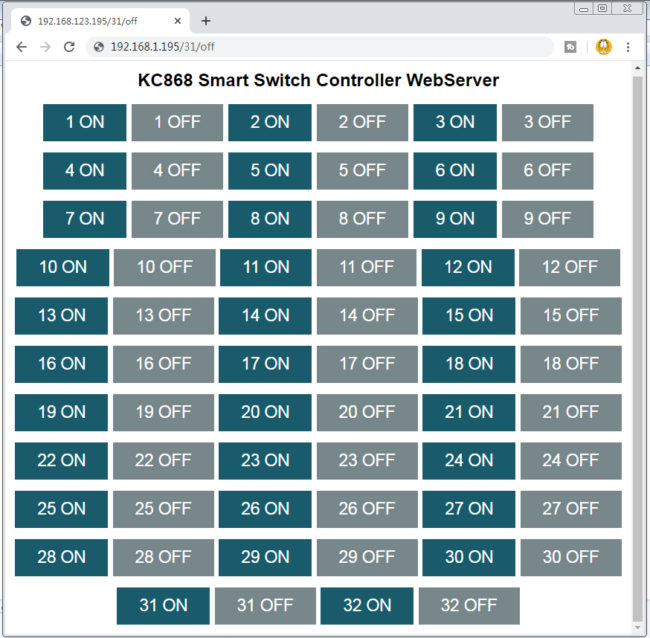This screenshot has width=650, height=638.
Task: Click the 12 OFF button
Action: pyautogui.click(x=570, y=267)
